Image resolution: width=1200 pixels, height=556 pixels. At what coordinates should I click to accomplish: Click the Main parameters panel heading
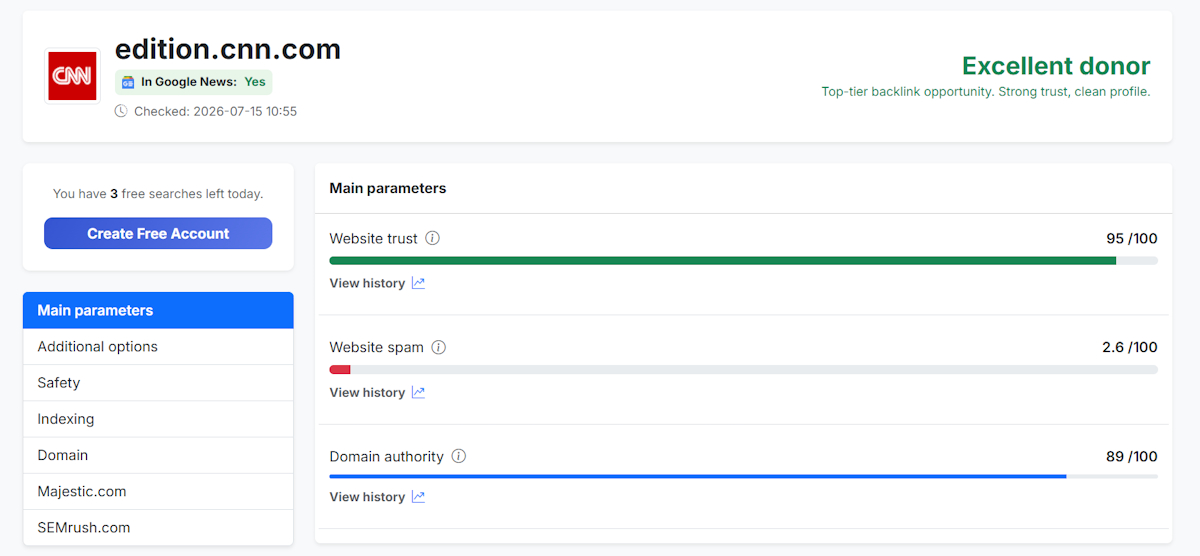[388, 188]
